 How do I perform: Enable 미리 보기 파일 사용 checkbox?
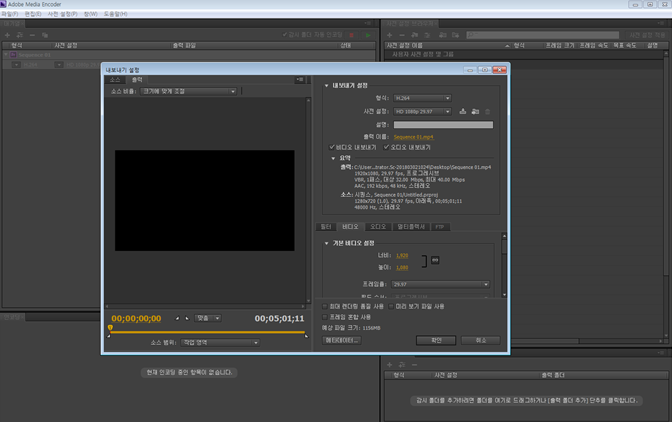391,306
